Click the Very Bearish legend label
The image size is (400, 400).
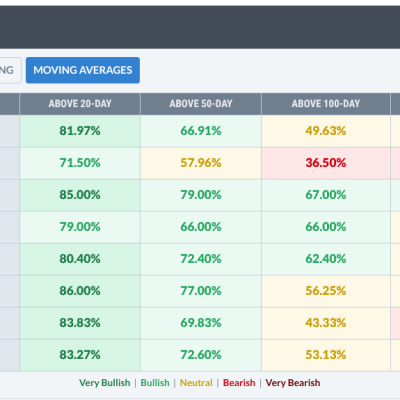(x=293, y=383)
